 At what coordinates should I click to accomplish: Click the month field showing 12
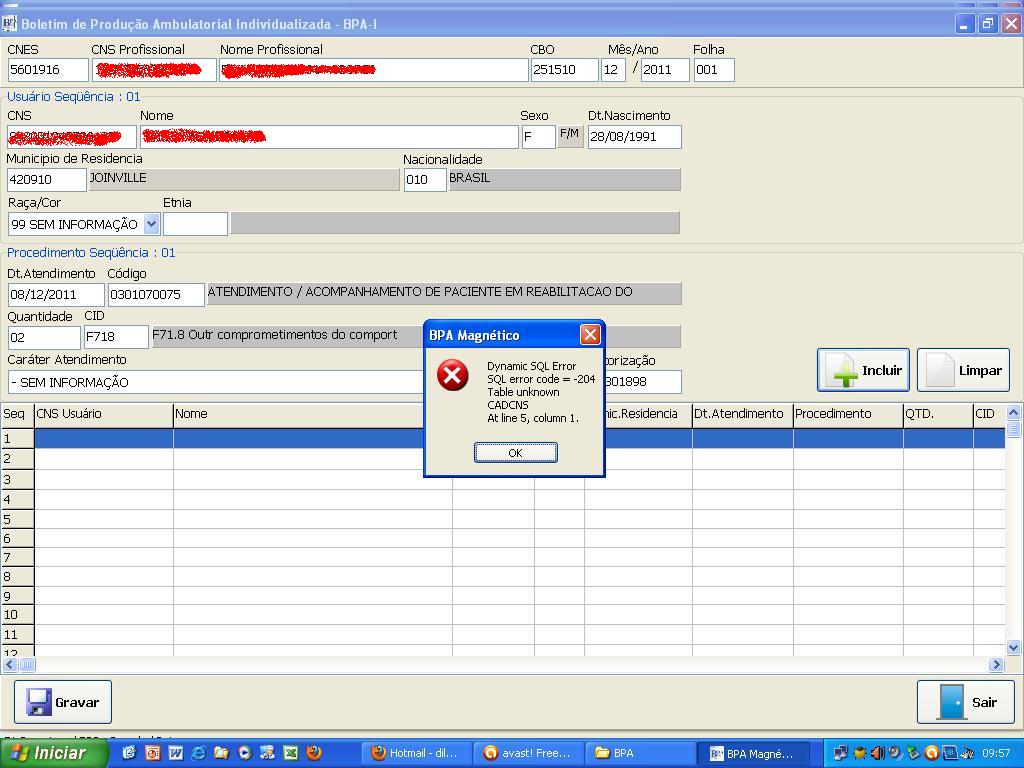click(613, 70)
